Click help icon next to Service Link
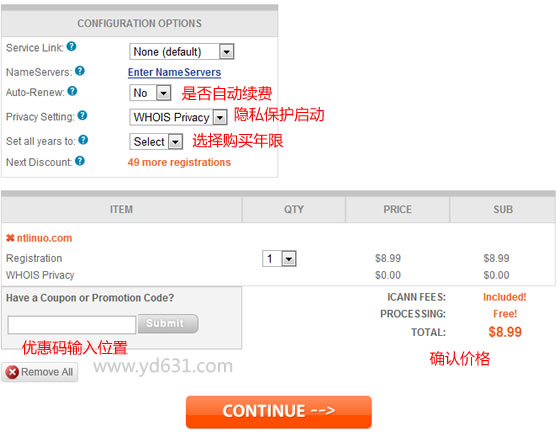 71,46
